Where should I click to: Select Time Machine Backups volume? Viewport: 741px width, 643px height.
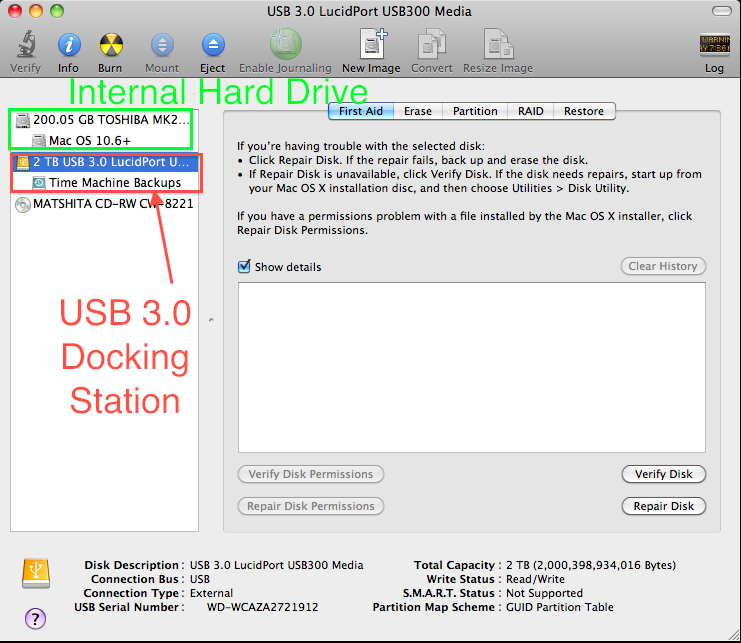click(x=104, y=183)
